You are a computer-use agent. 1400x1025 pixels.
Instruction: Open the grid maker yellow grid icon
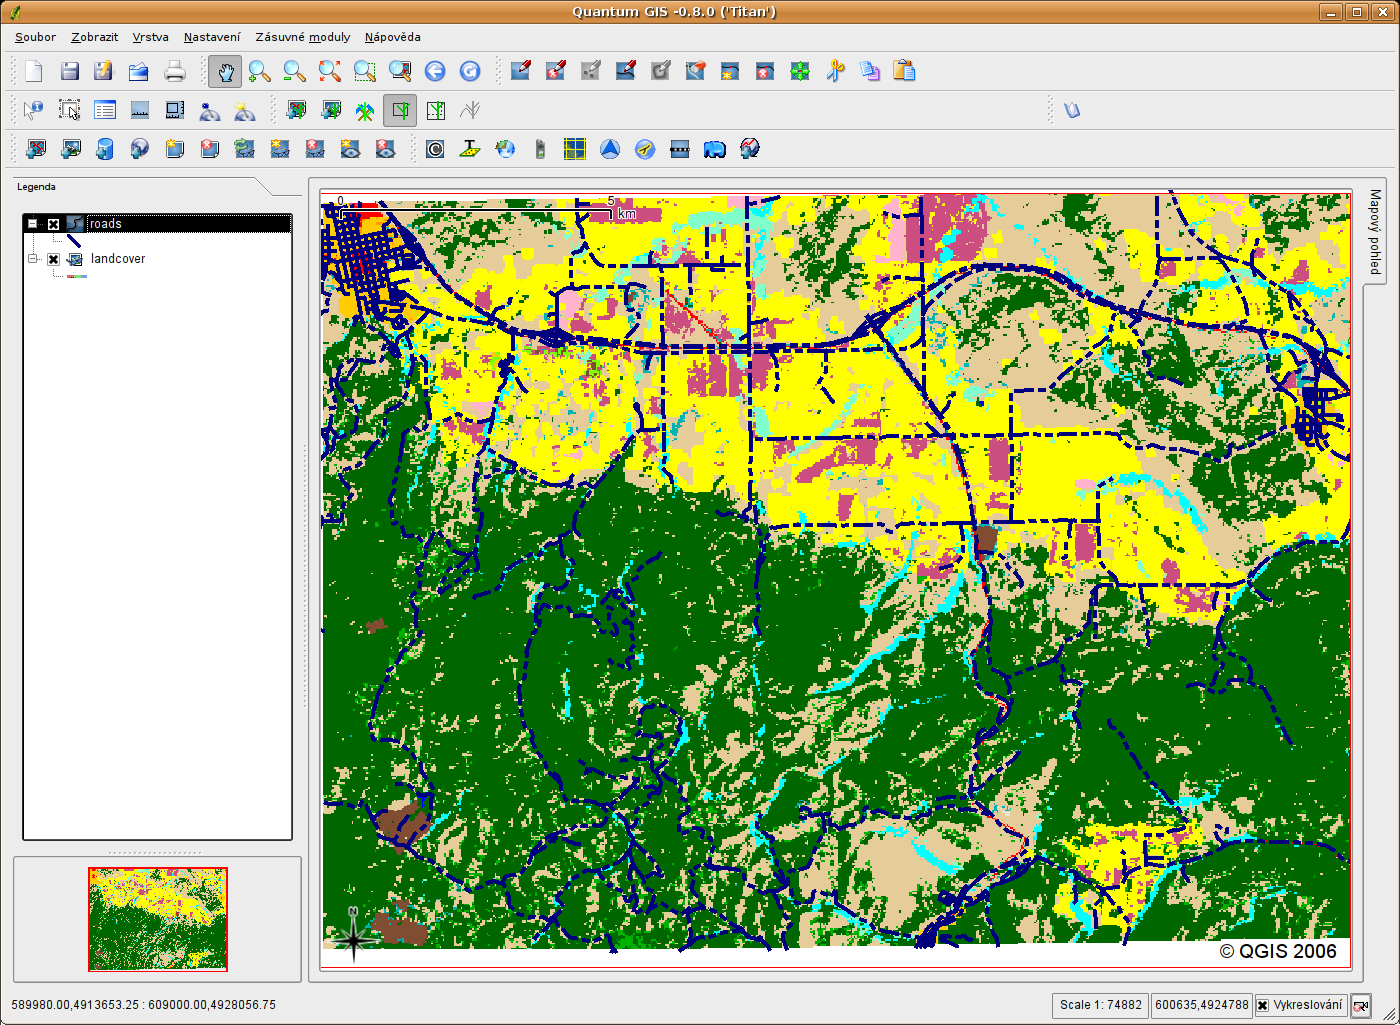(575, 149)
